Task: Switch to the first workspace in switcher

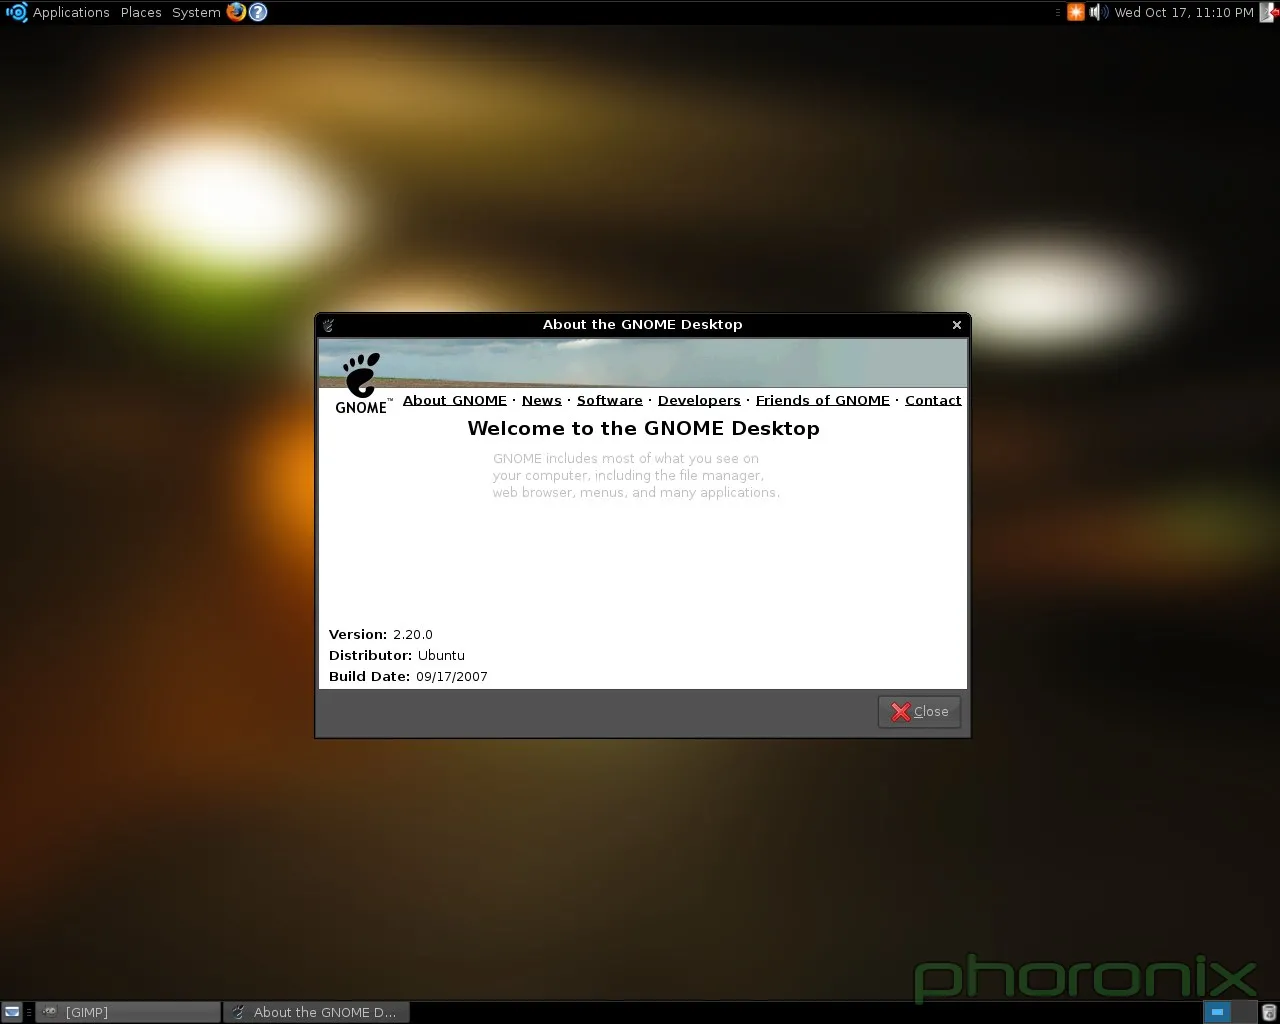Action: (1217, 1012)
